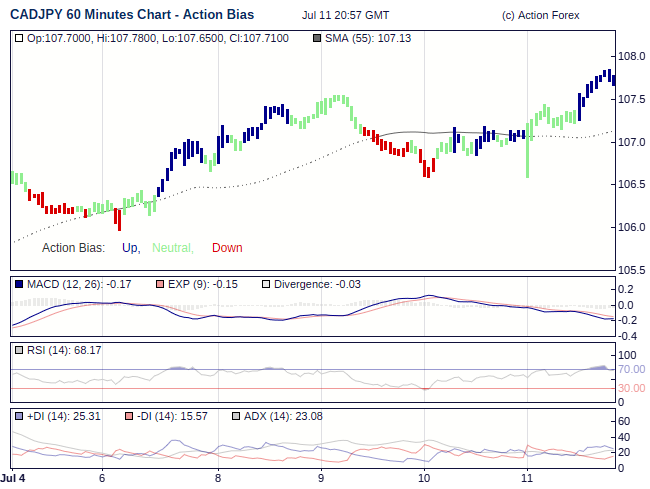Select the red 'Down' action bias label

pyautogui.click(x=227, y=248)
